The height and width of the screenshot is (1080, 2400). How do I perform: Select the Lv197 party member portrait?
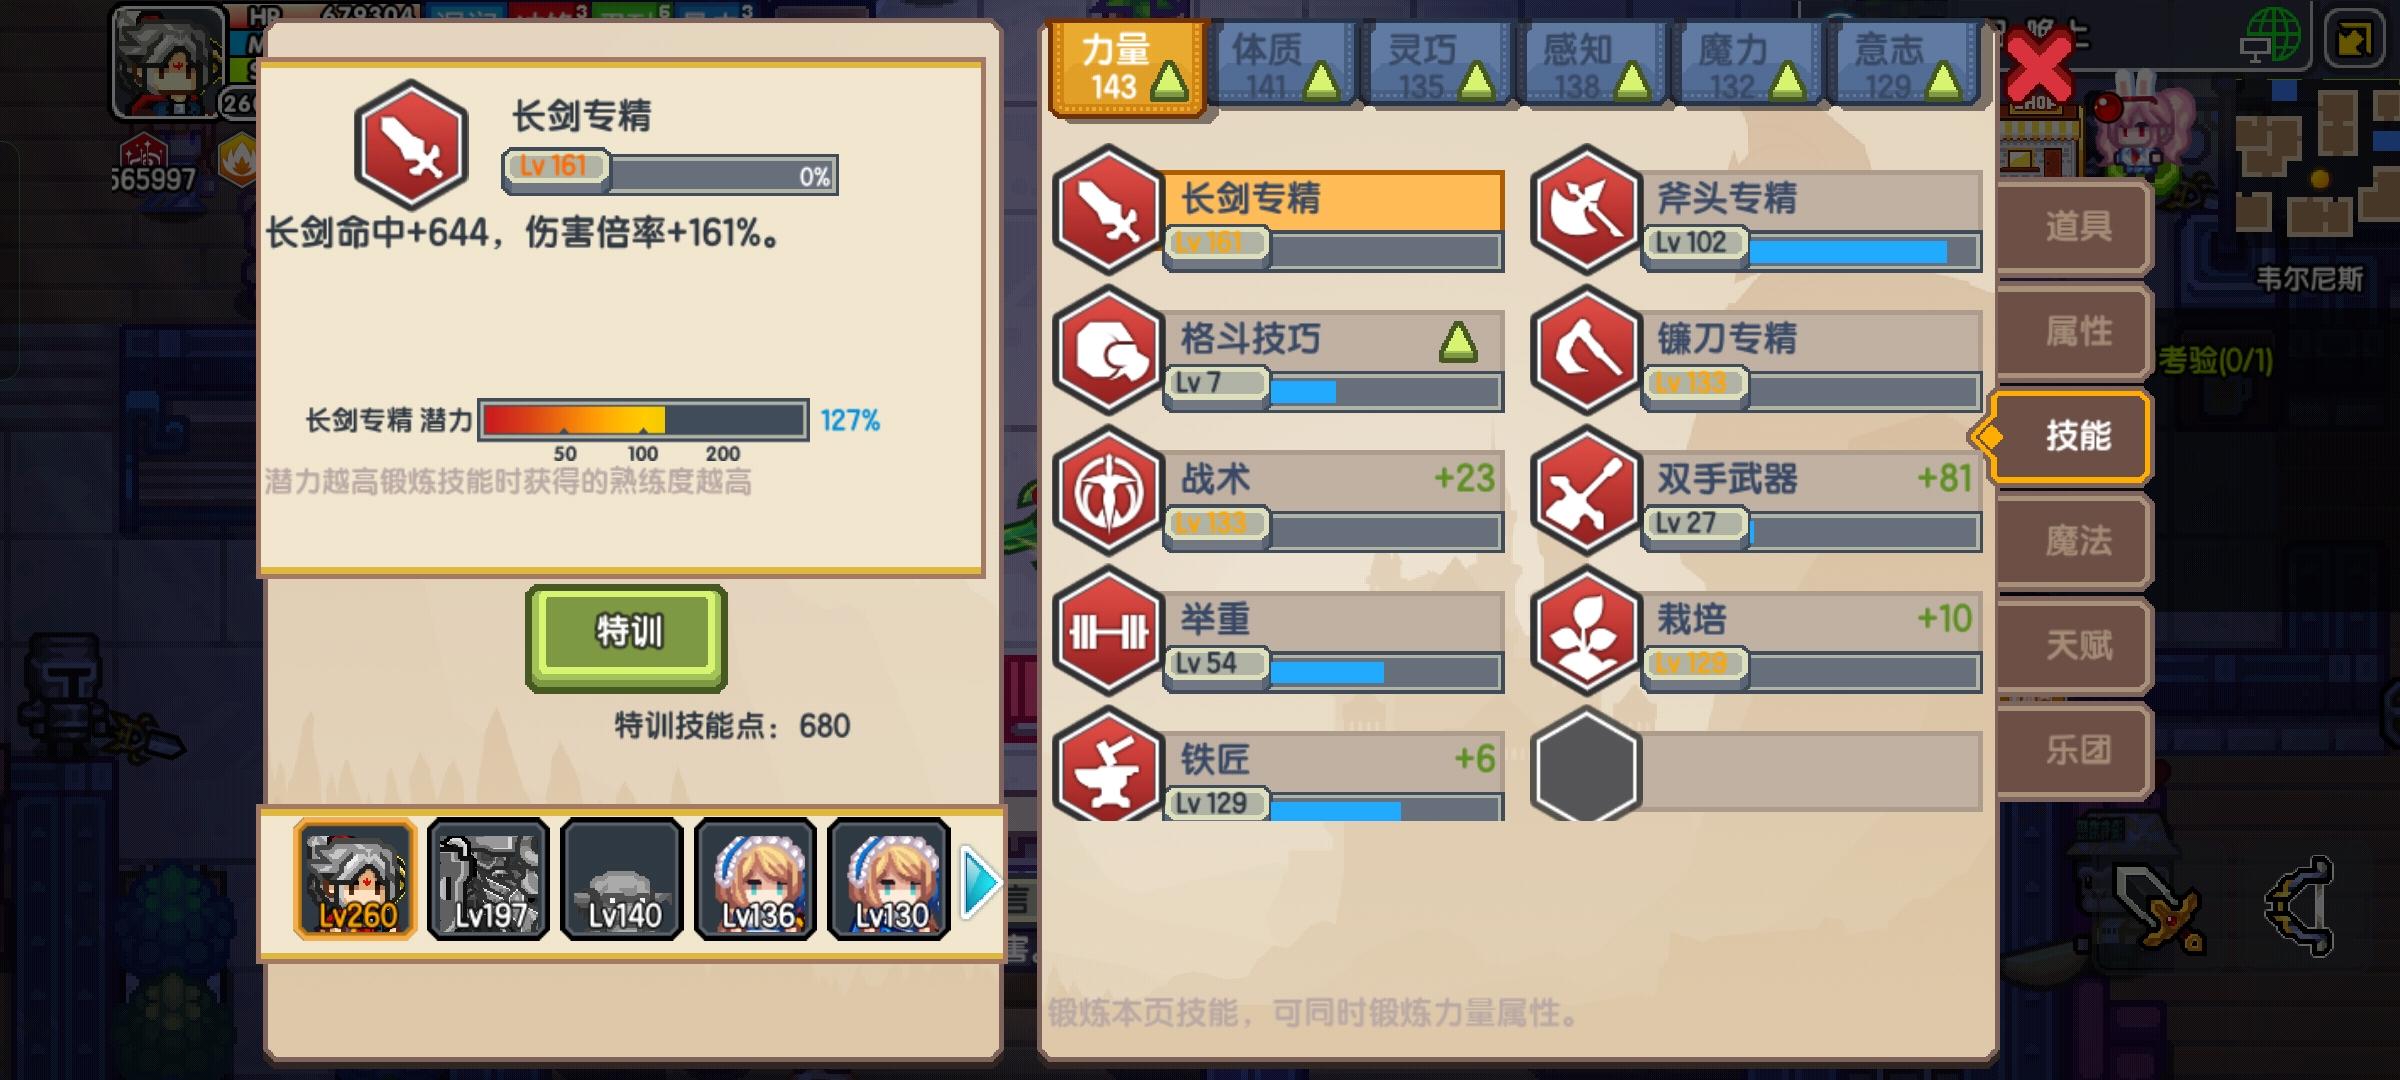(488, 879)
